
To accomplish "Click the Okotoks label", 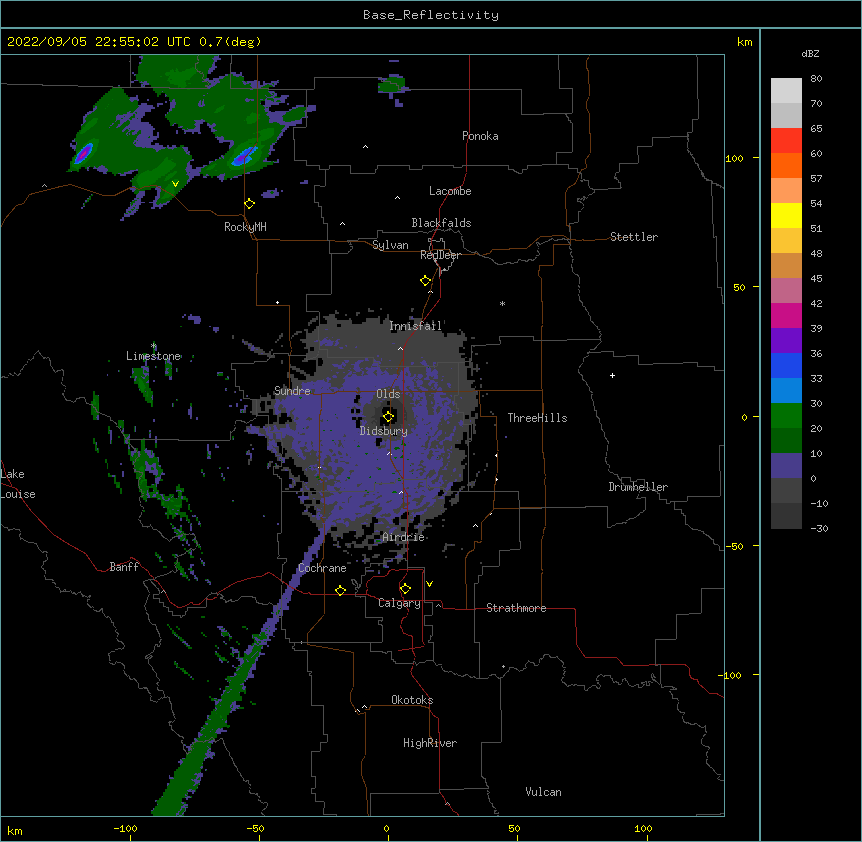I will point(412,700).
